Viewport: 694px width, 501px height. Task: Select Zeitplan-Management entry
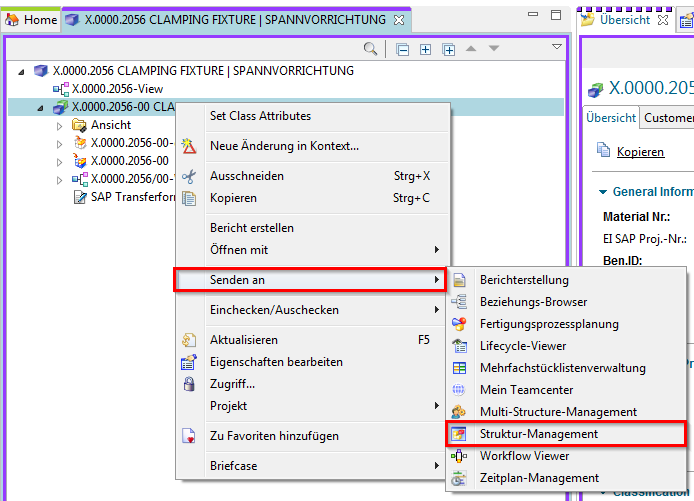click(x=539, y=478)
